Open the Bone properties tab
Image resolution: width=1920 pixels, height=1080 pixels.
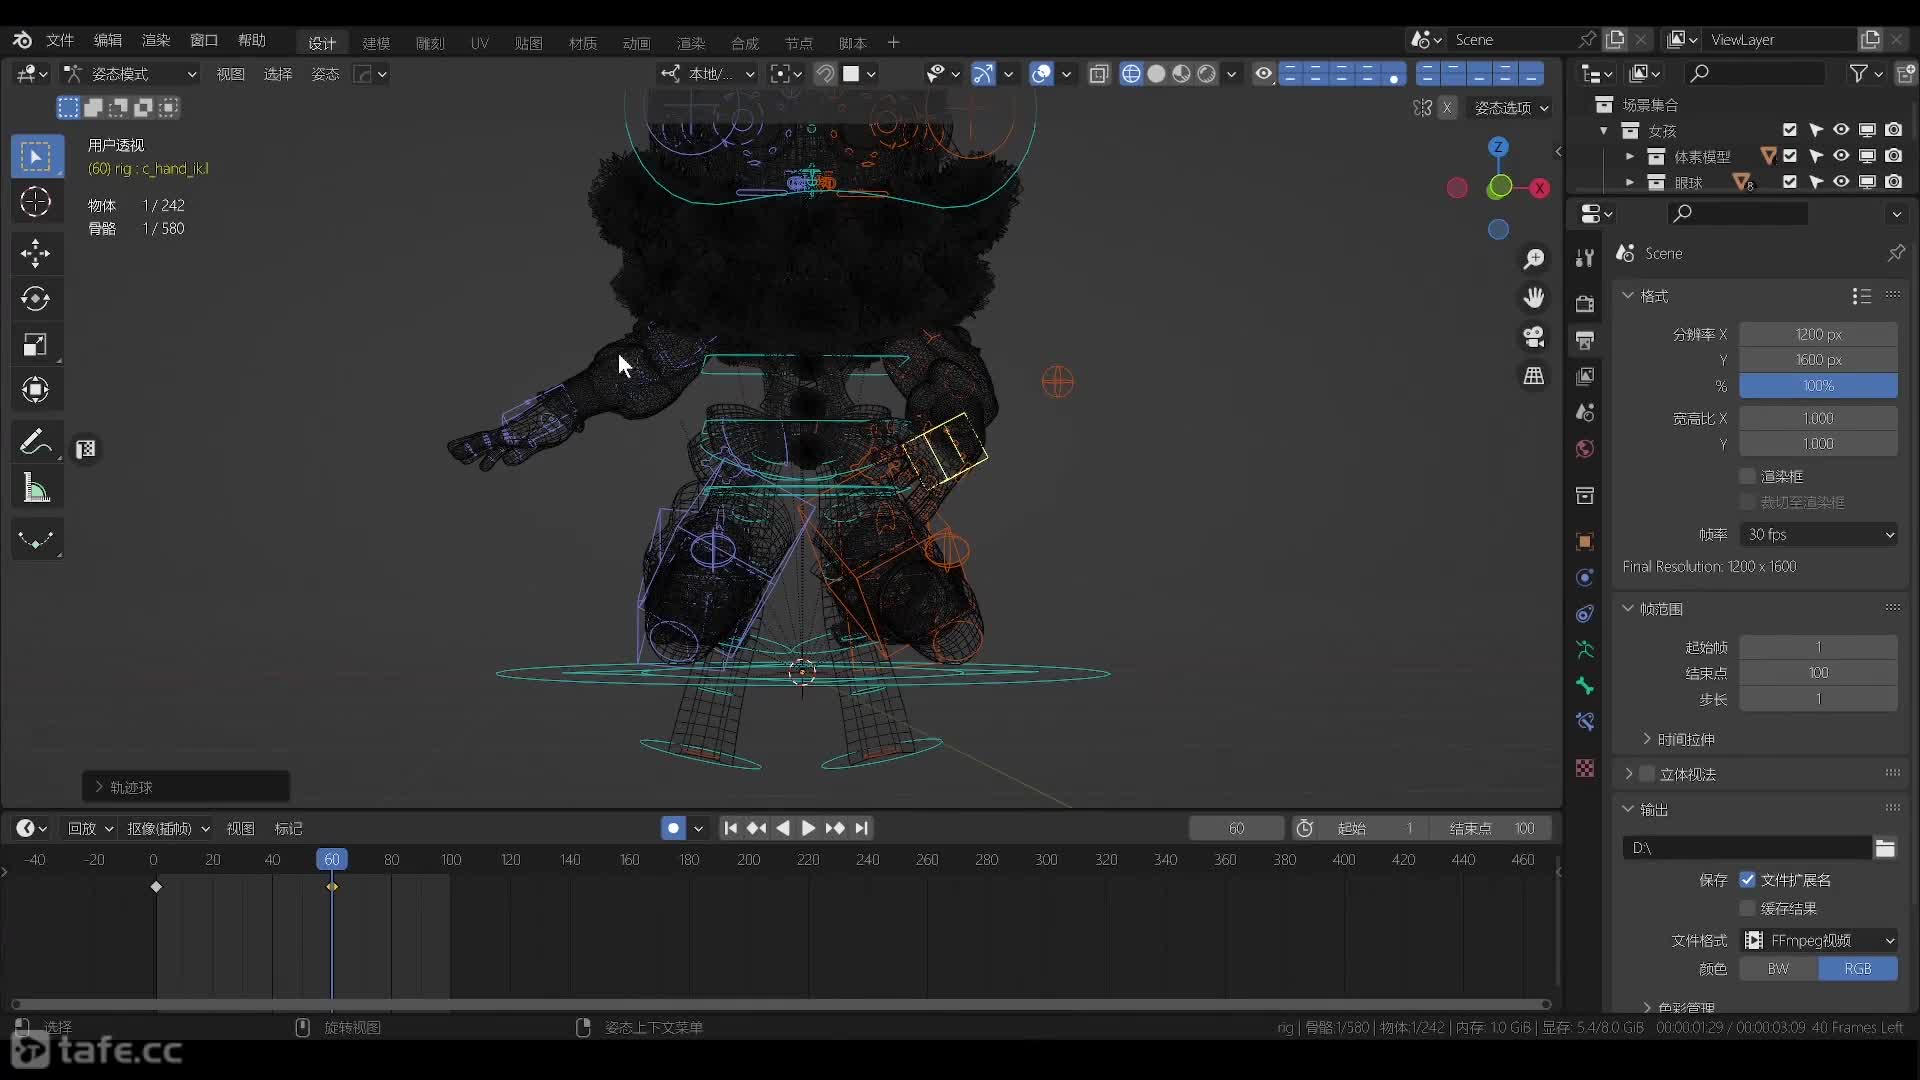[x=1585, y=686]
